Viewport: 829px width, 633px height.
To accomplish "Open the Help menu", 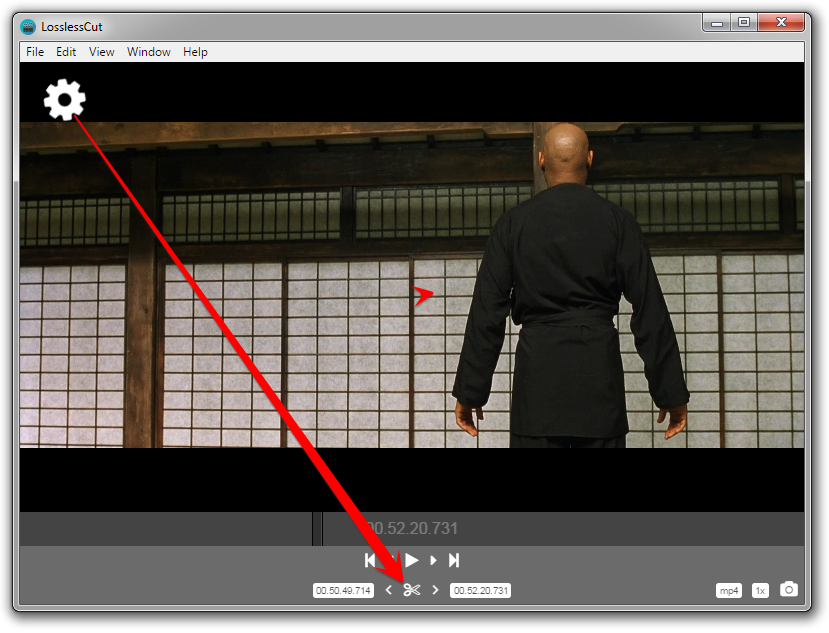I will pyautogui.click(x=195, y=52).
